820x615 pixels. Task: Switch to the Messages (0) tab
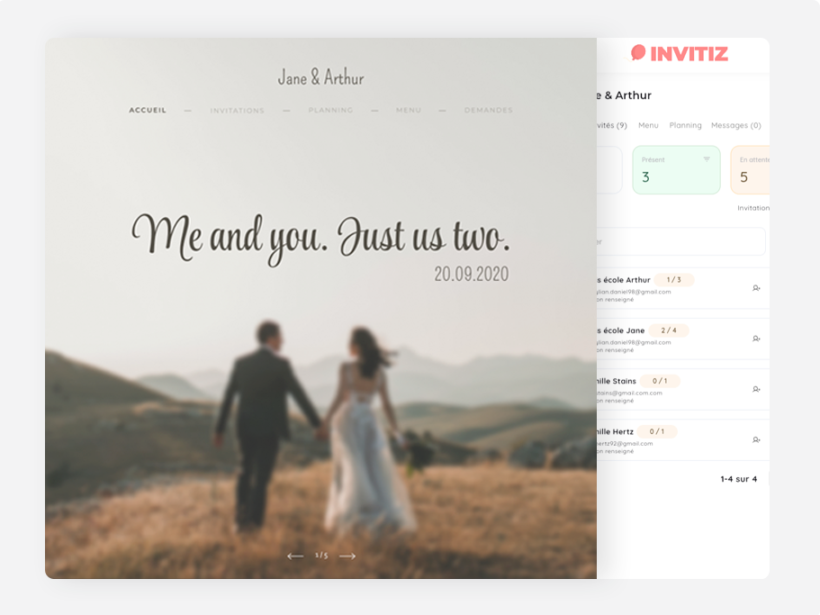736,126
